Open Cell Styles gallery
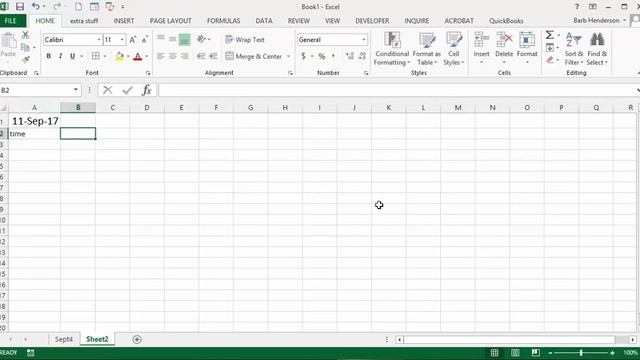 coord(453,49)
